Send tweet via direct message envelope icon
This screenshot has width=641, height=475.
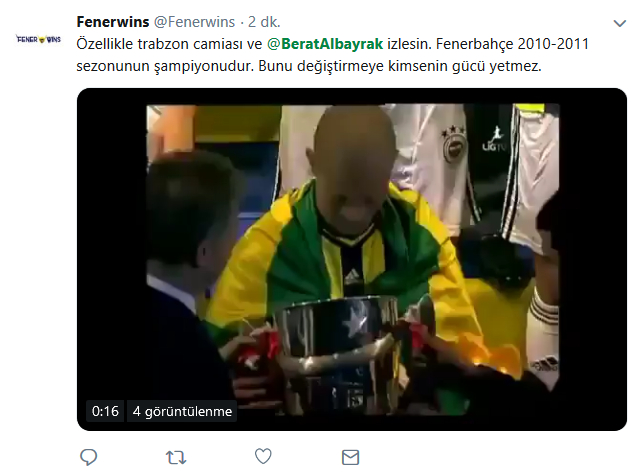[x=350, y=457]
